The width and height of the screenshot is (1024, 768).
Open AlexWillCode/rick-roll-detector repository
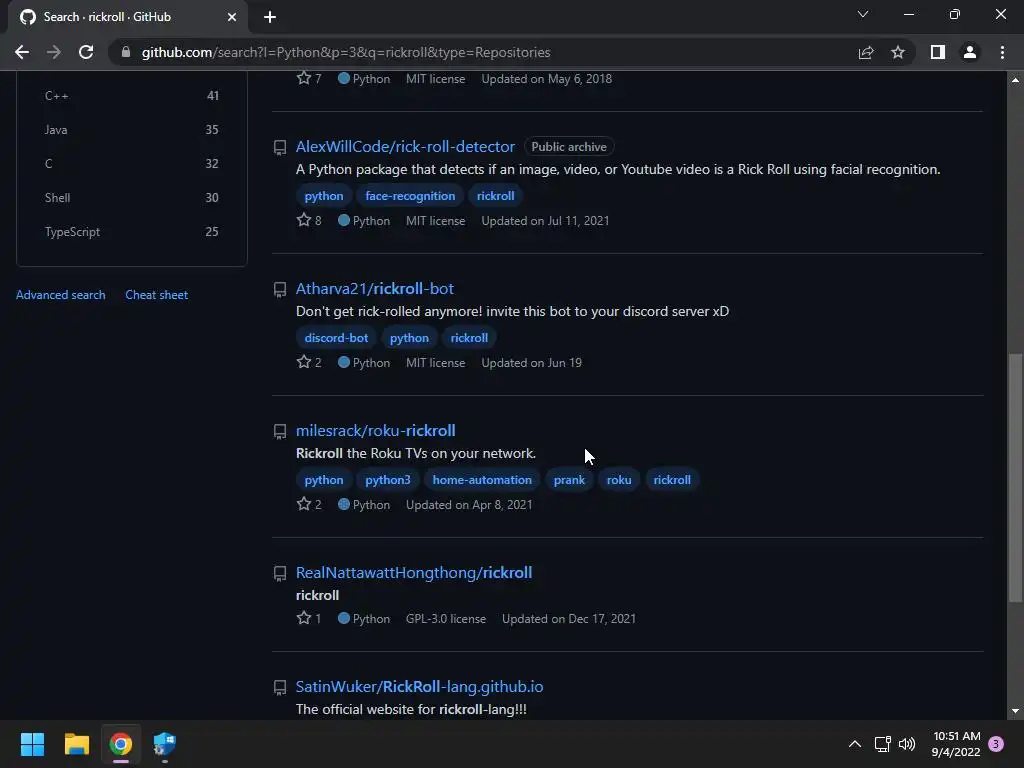pos(405,146)
